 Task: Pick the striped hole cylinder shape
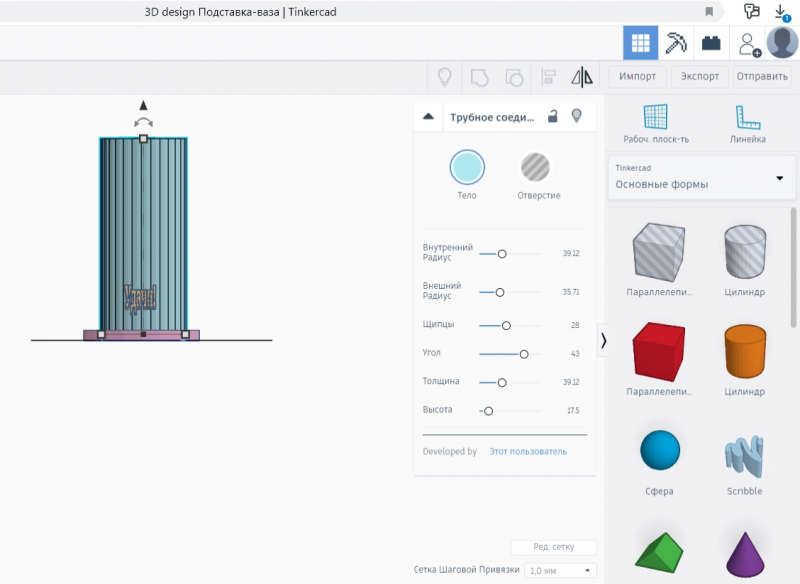click(x=745, y=252)
